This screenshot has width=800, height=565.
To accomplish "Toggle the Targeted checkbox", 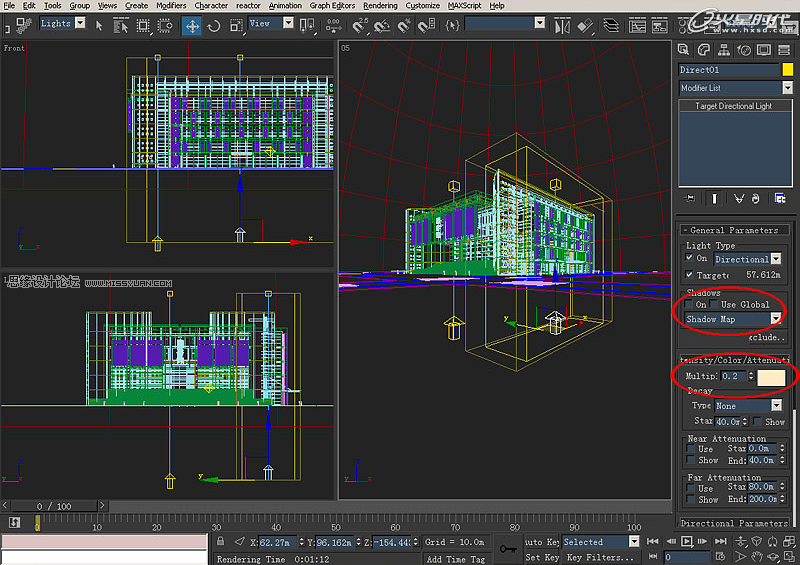I will click(x=690, y=274).
